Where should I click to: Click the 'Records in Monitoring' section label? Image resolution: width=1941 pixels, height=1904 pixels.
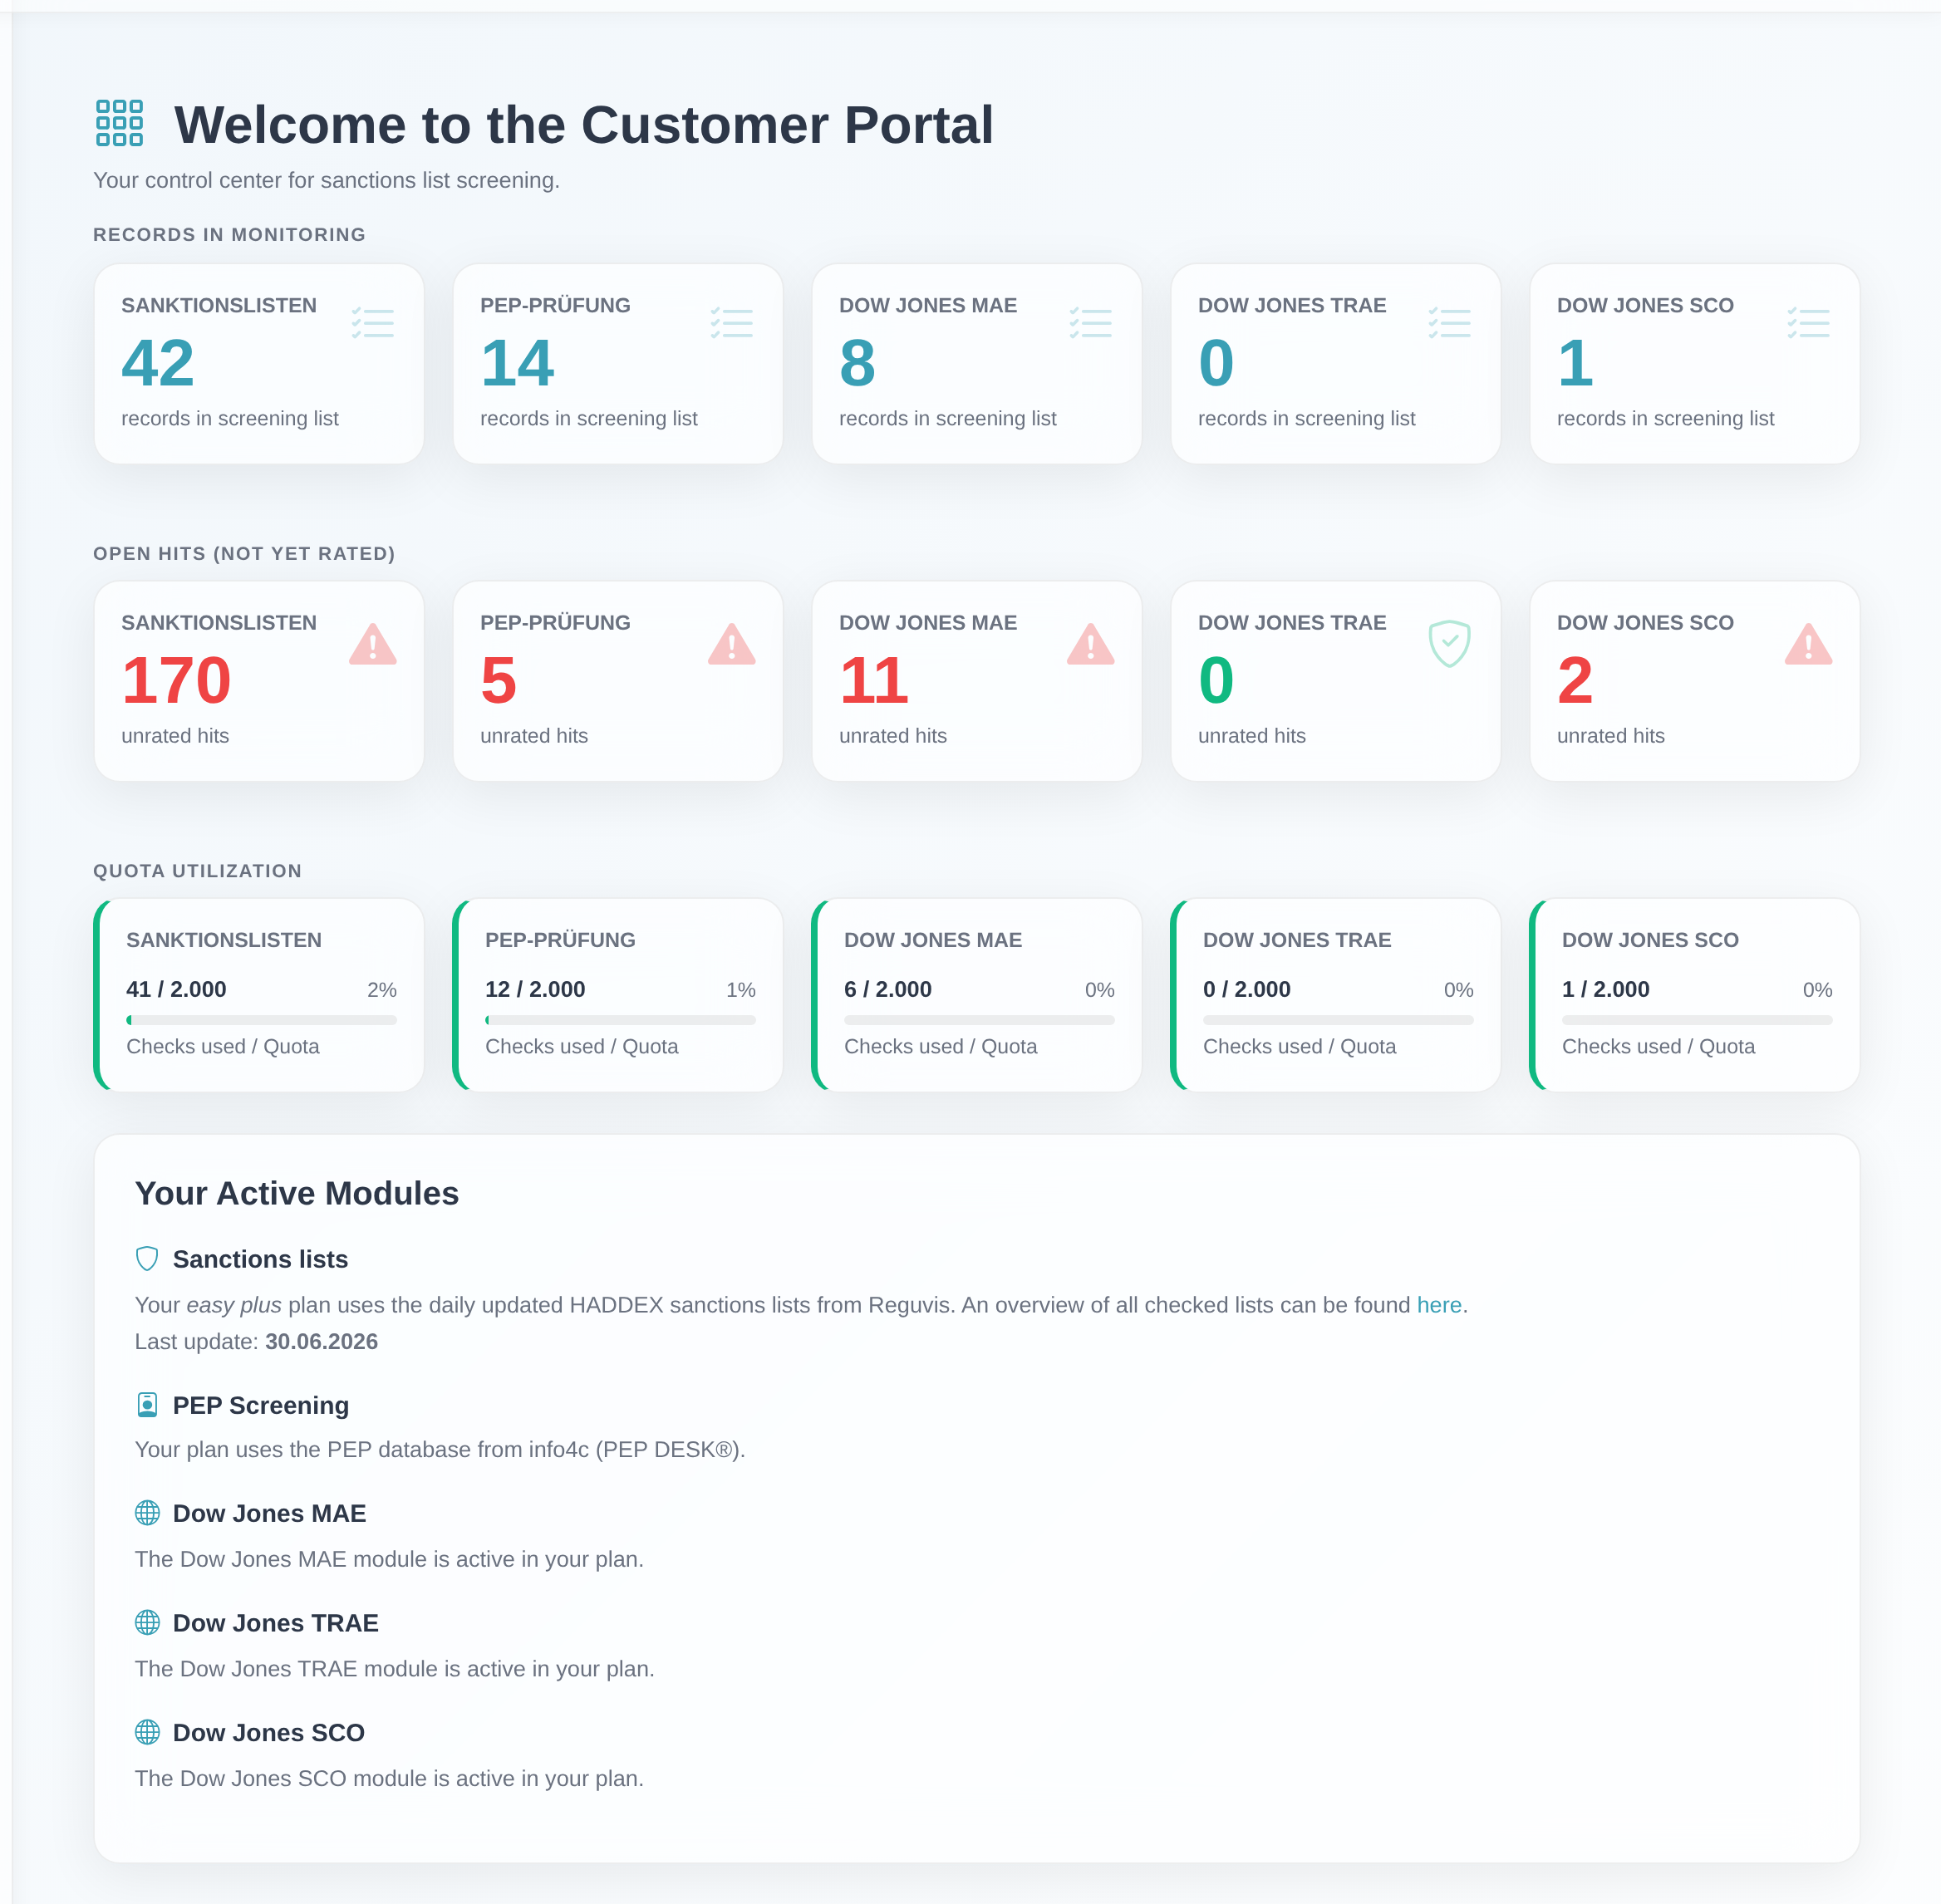coord(229,235)
